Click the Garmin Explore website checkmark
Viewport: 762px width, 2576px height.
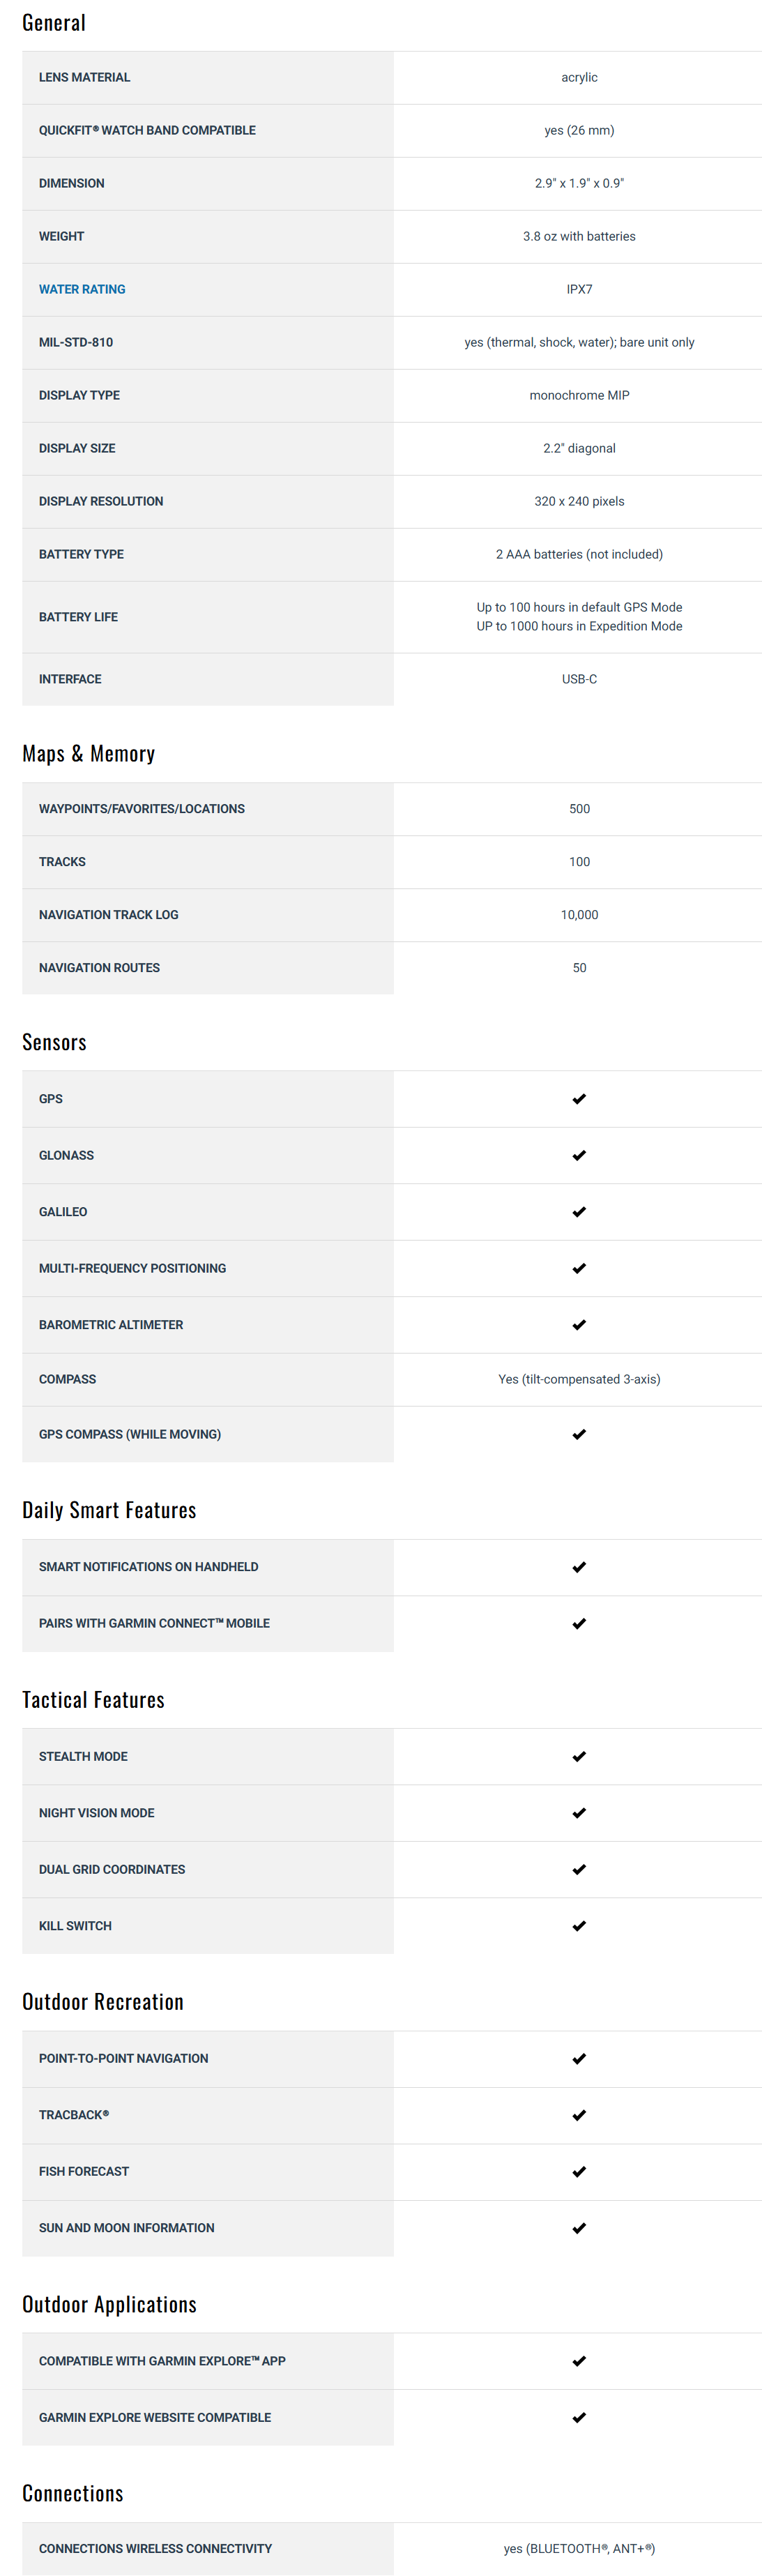point(579,2417)
